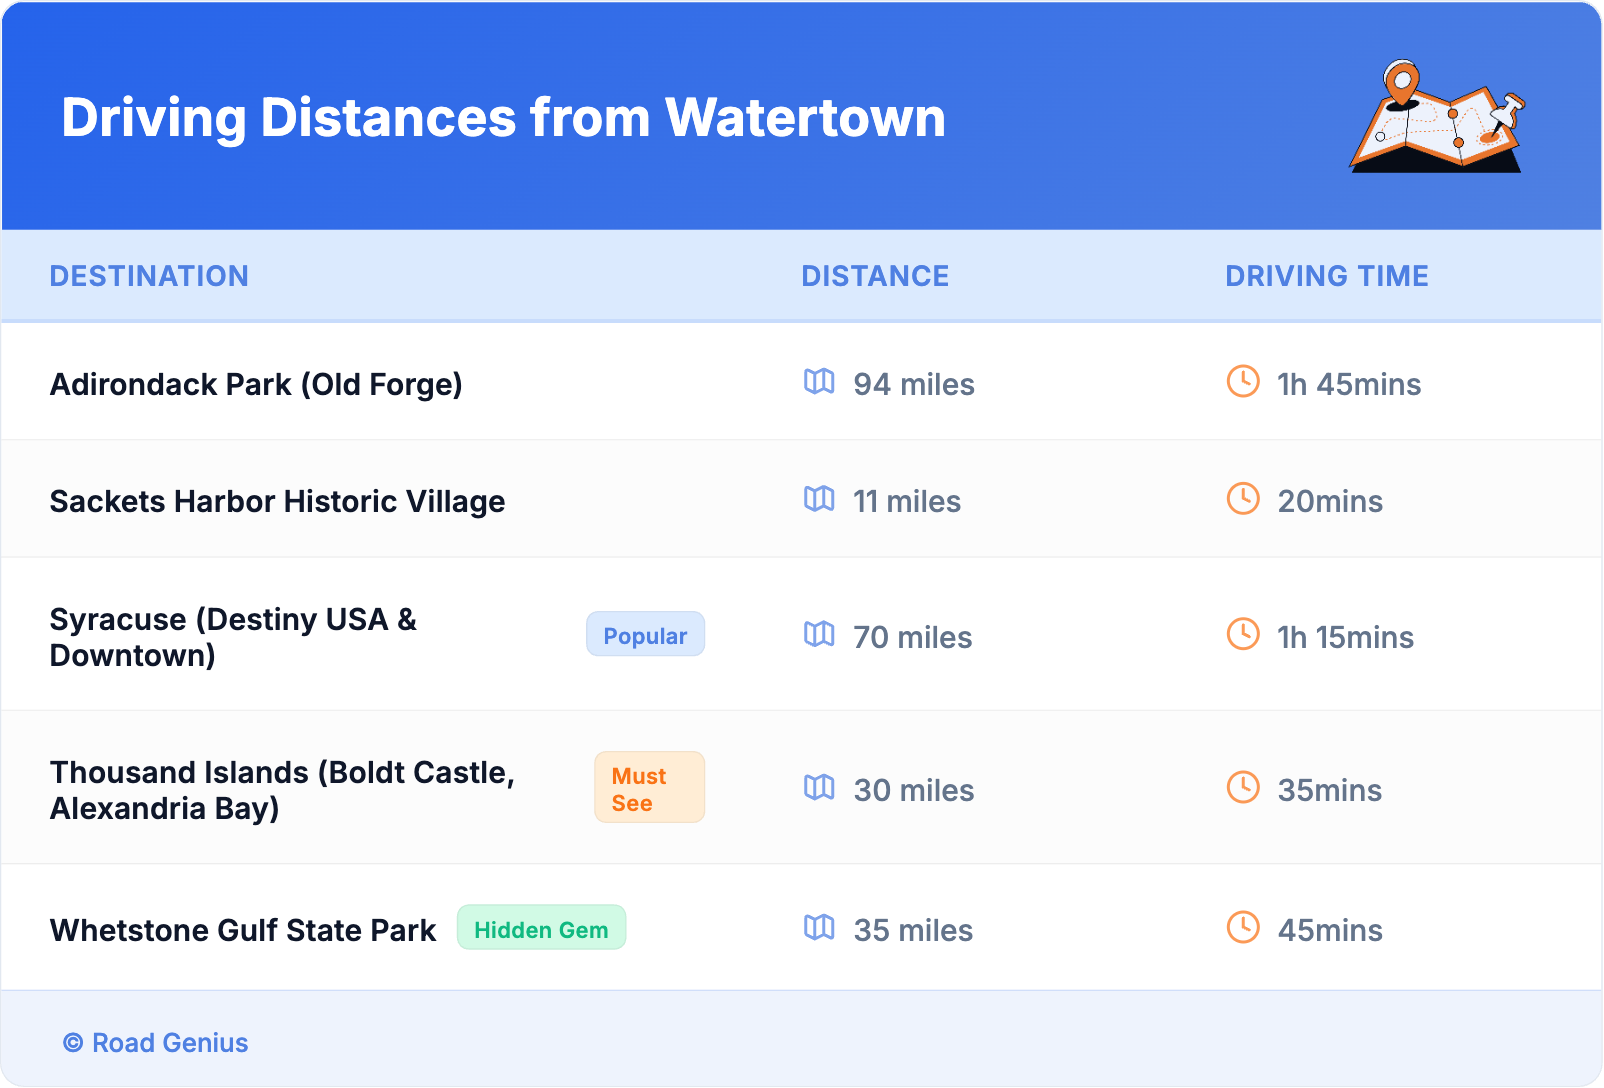Click the clock icon beside 20mins
The image size is (1604, 1088).
point(1243,499)
